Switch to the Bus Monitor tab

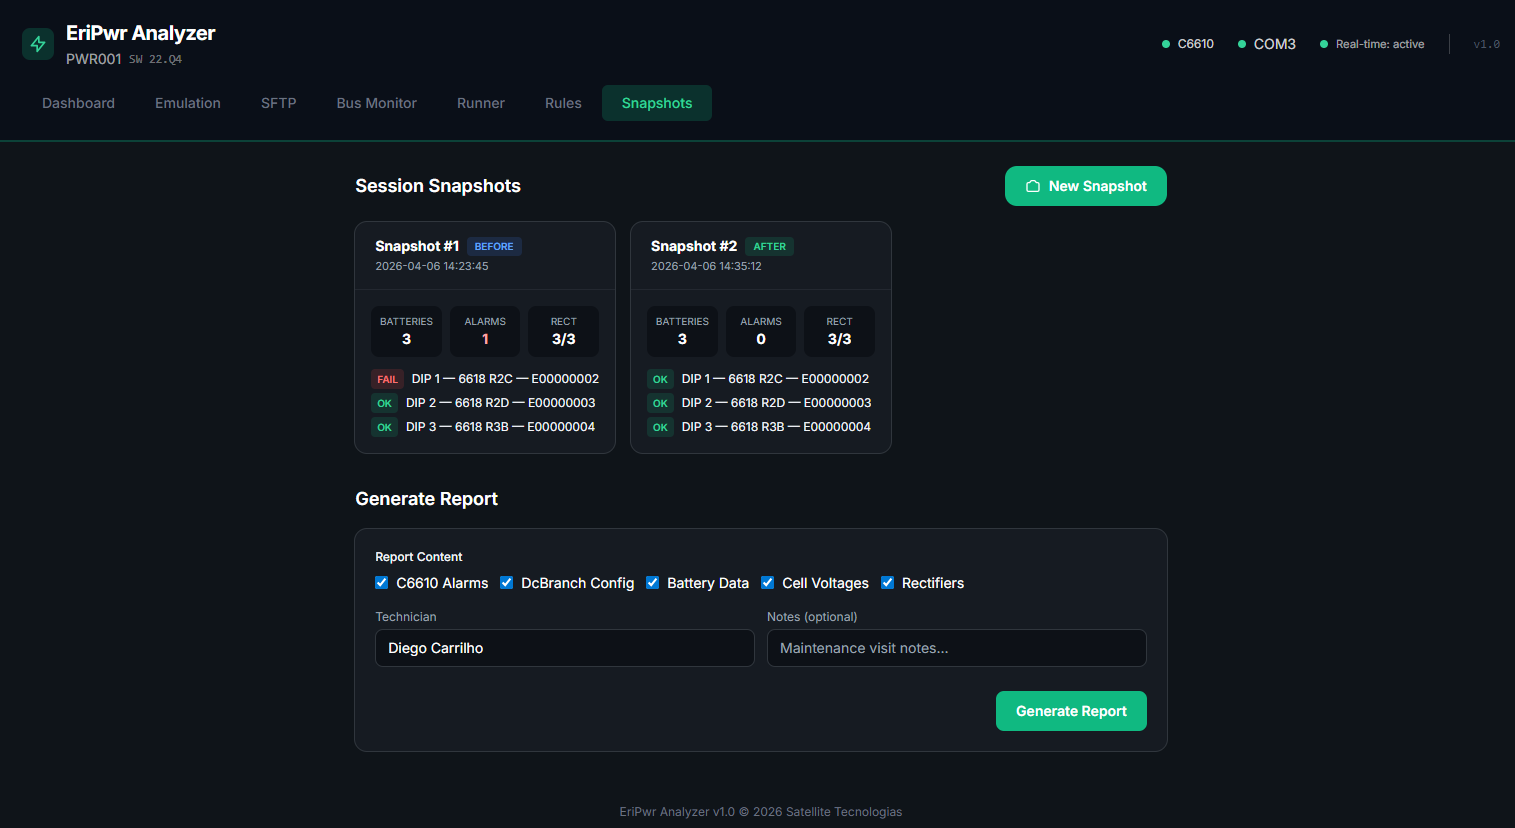click(376, 103)
